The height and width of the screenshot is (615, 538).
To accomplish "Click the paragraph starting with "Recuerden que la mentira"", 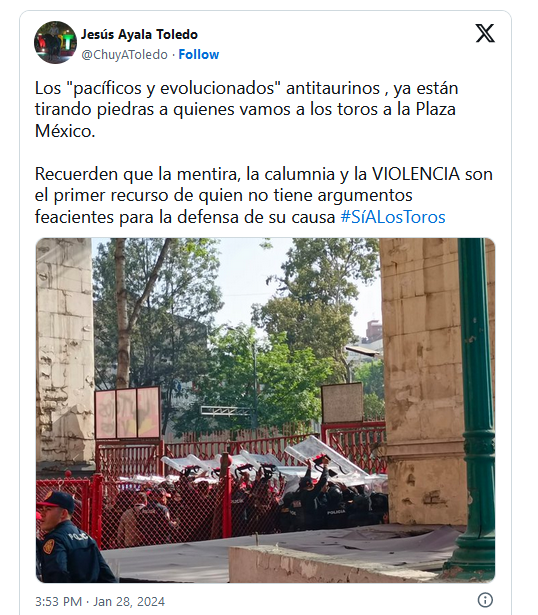I will (264, 195).
